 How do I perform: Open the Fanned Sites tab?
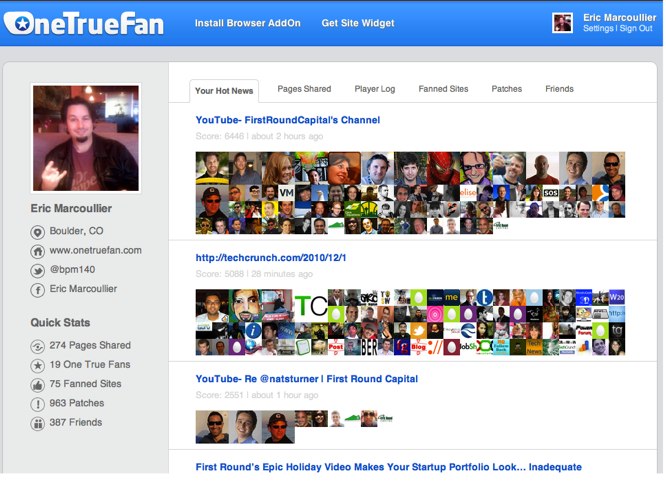click(443, 89)
